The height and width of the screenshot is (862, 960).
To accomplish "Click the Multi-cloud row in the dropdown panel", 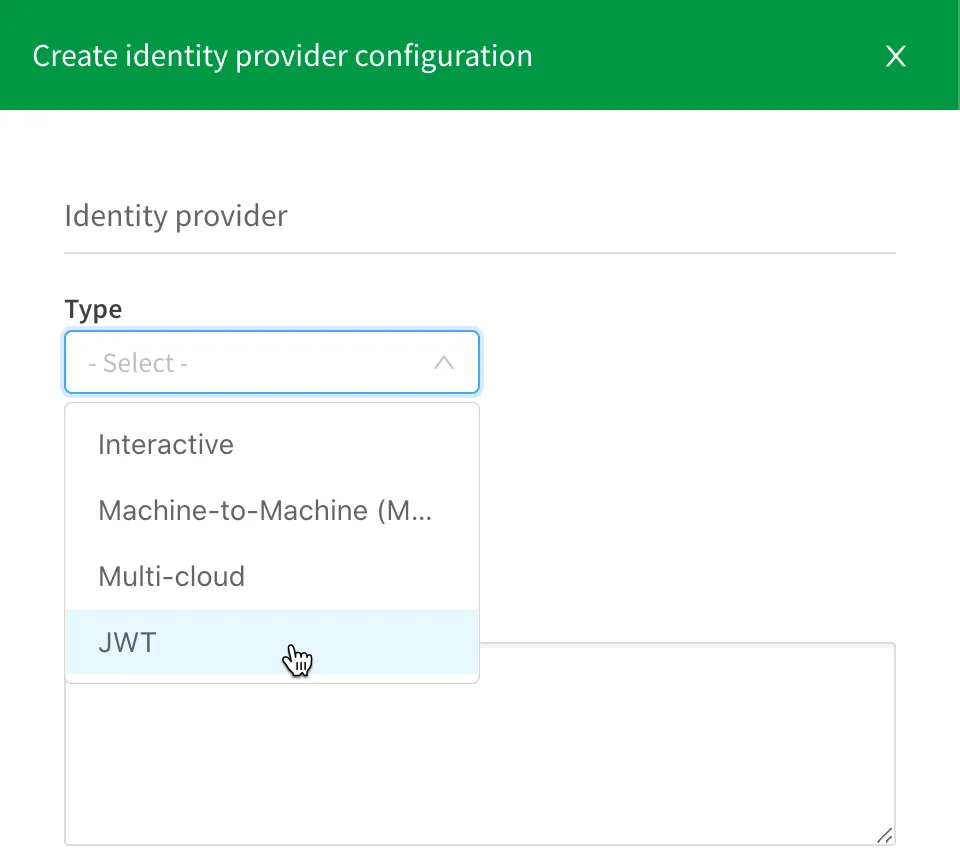I will [x=171, y=576].
